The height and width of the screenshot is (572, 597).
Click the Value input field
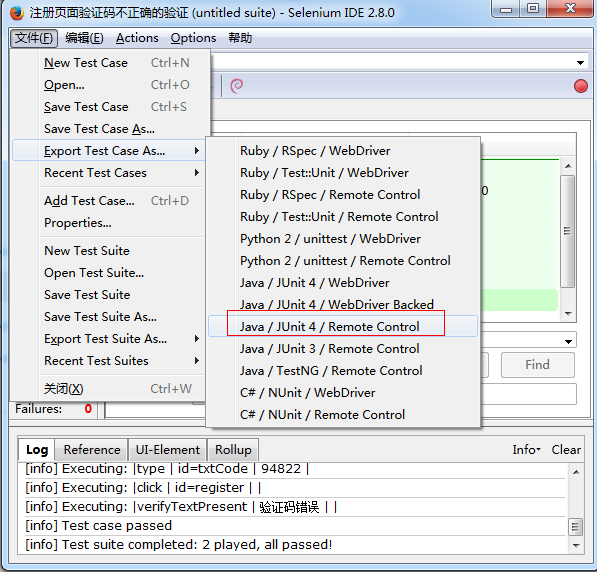[528, 394]
